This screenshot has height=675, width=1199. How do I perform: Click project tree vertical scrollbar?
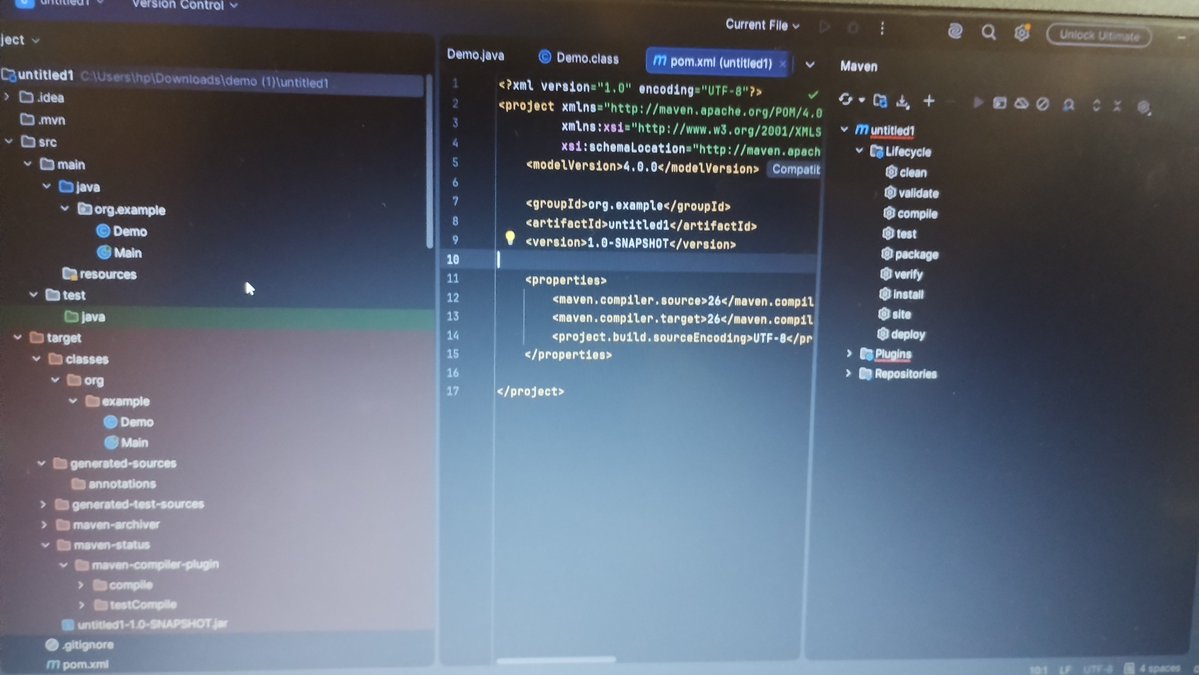click(430, 161)
